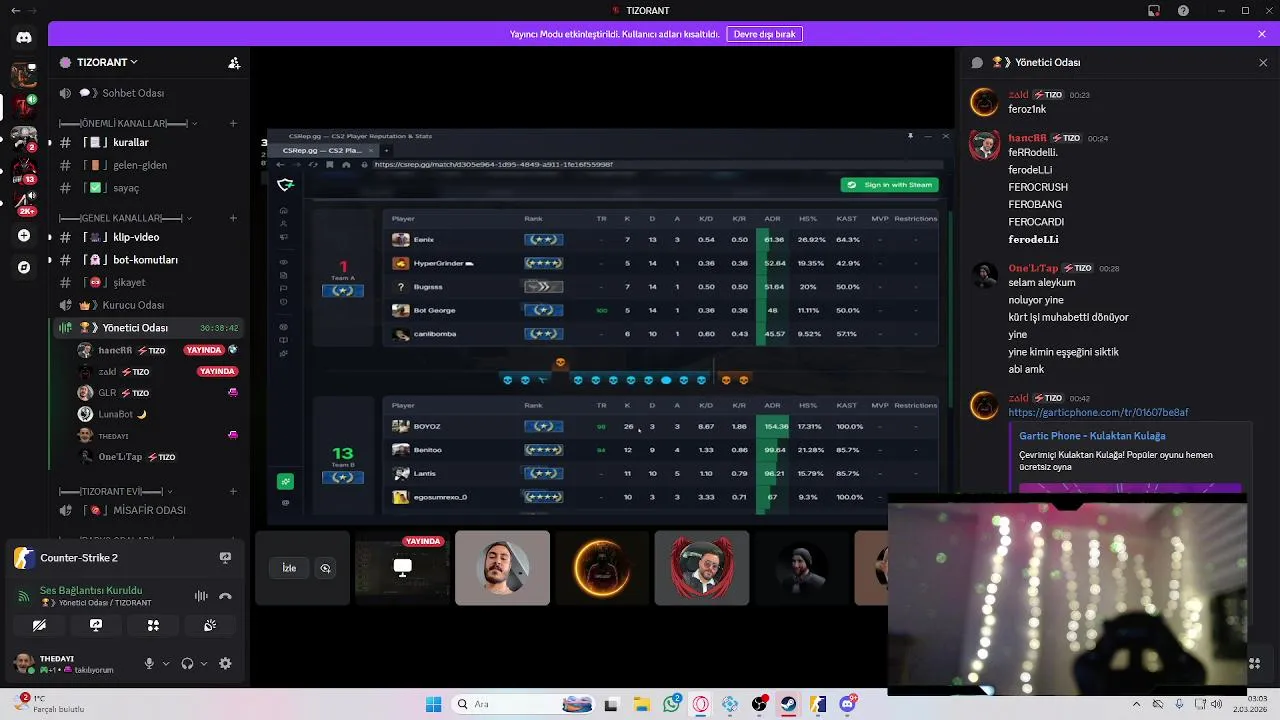1280x720 pixels.
Task: Open the invite people icon next to TIZORANT
Action: [x=234, y=62]
